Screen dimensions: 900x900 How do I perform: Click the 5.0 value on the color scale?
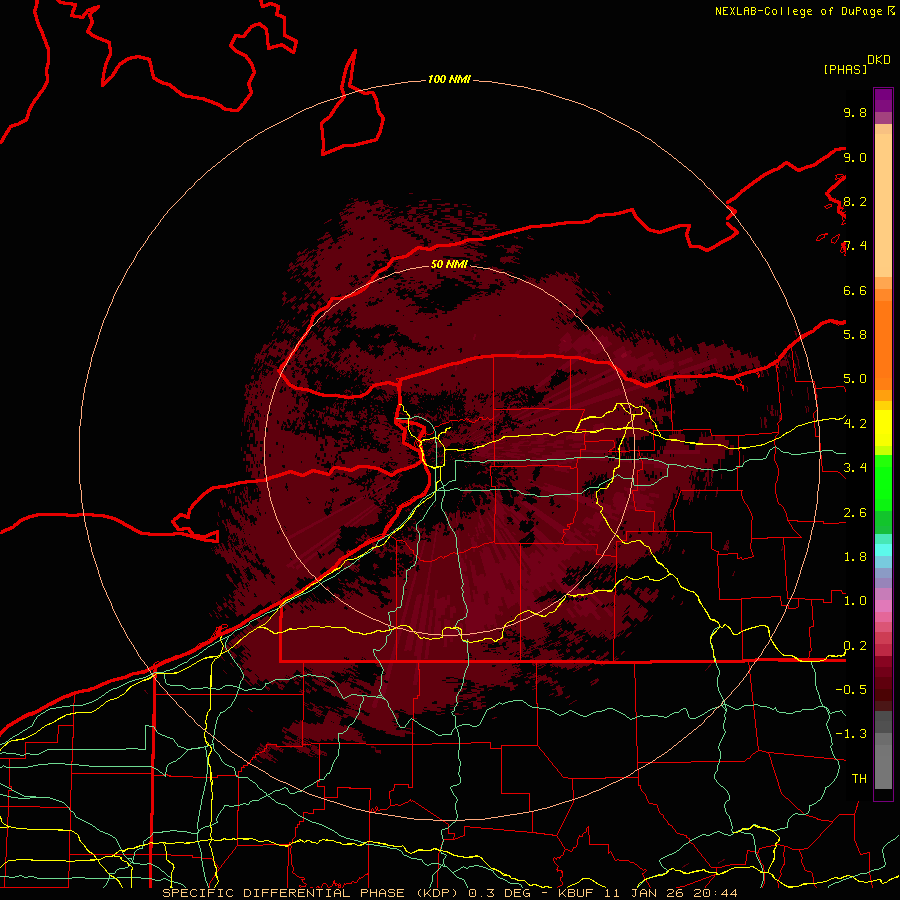click(x=855, y=379)
